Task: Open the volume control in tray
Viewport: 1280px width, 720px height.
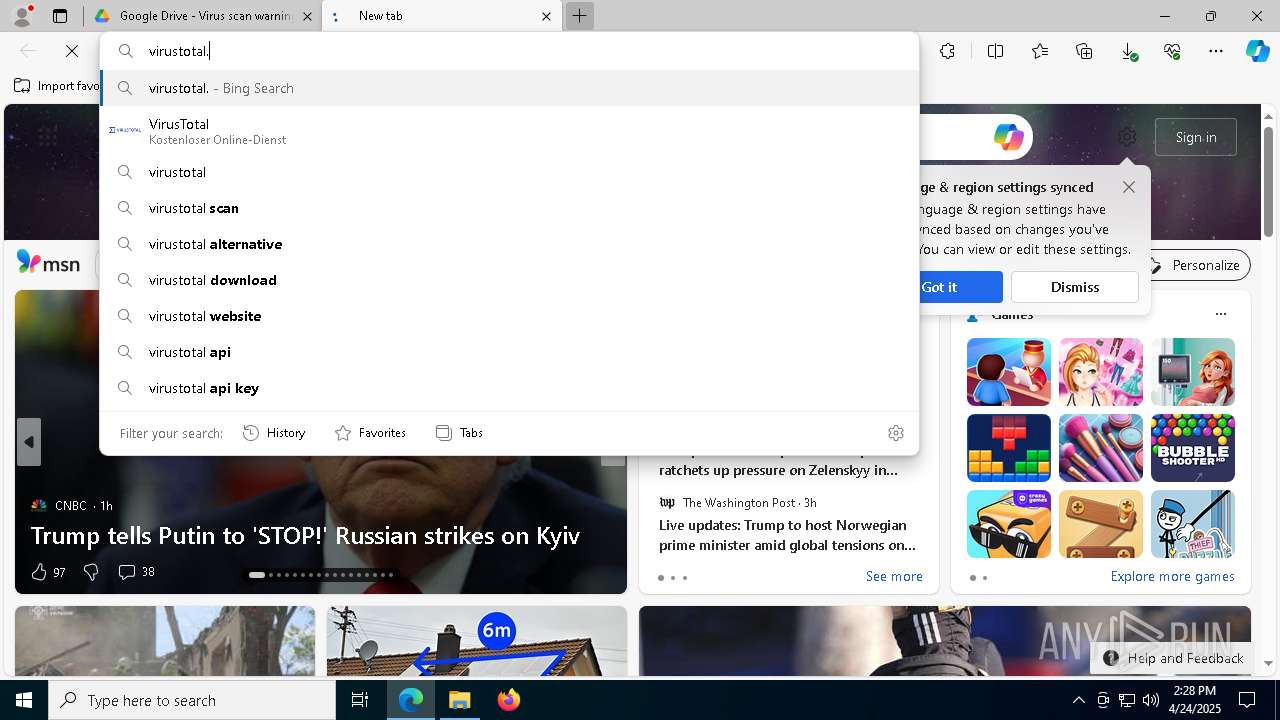Action: click(1151, 700)
